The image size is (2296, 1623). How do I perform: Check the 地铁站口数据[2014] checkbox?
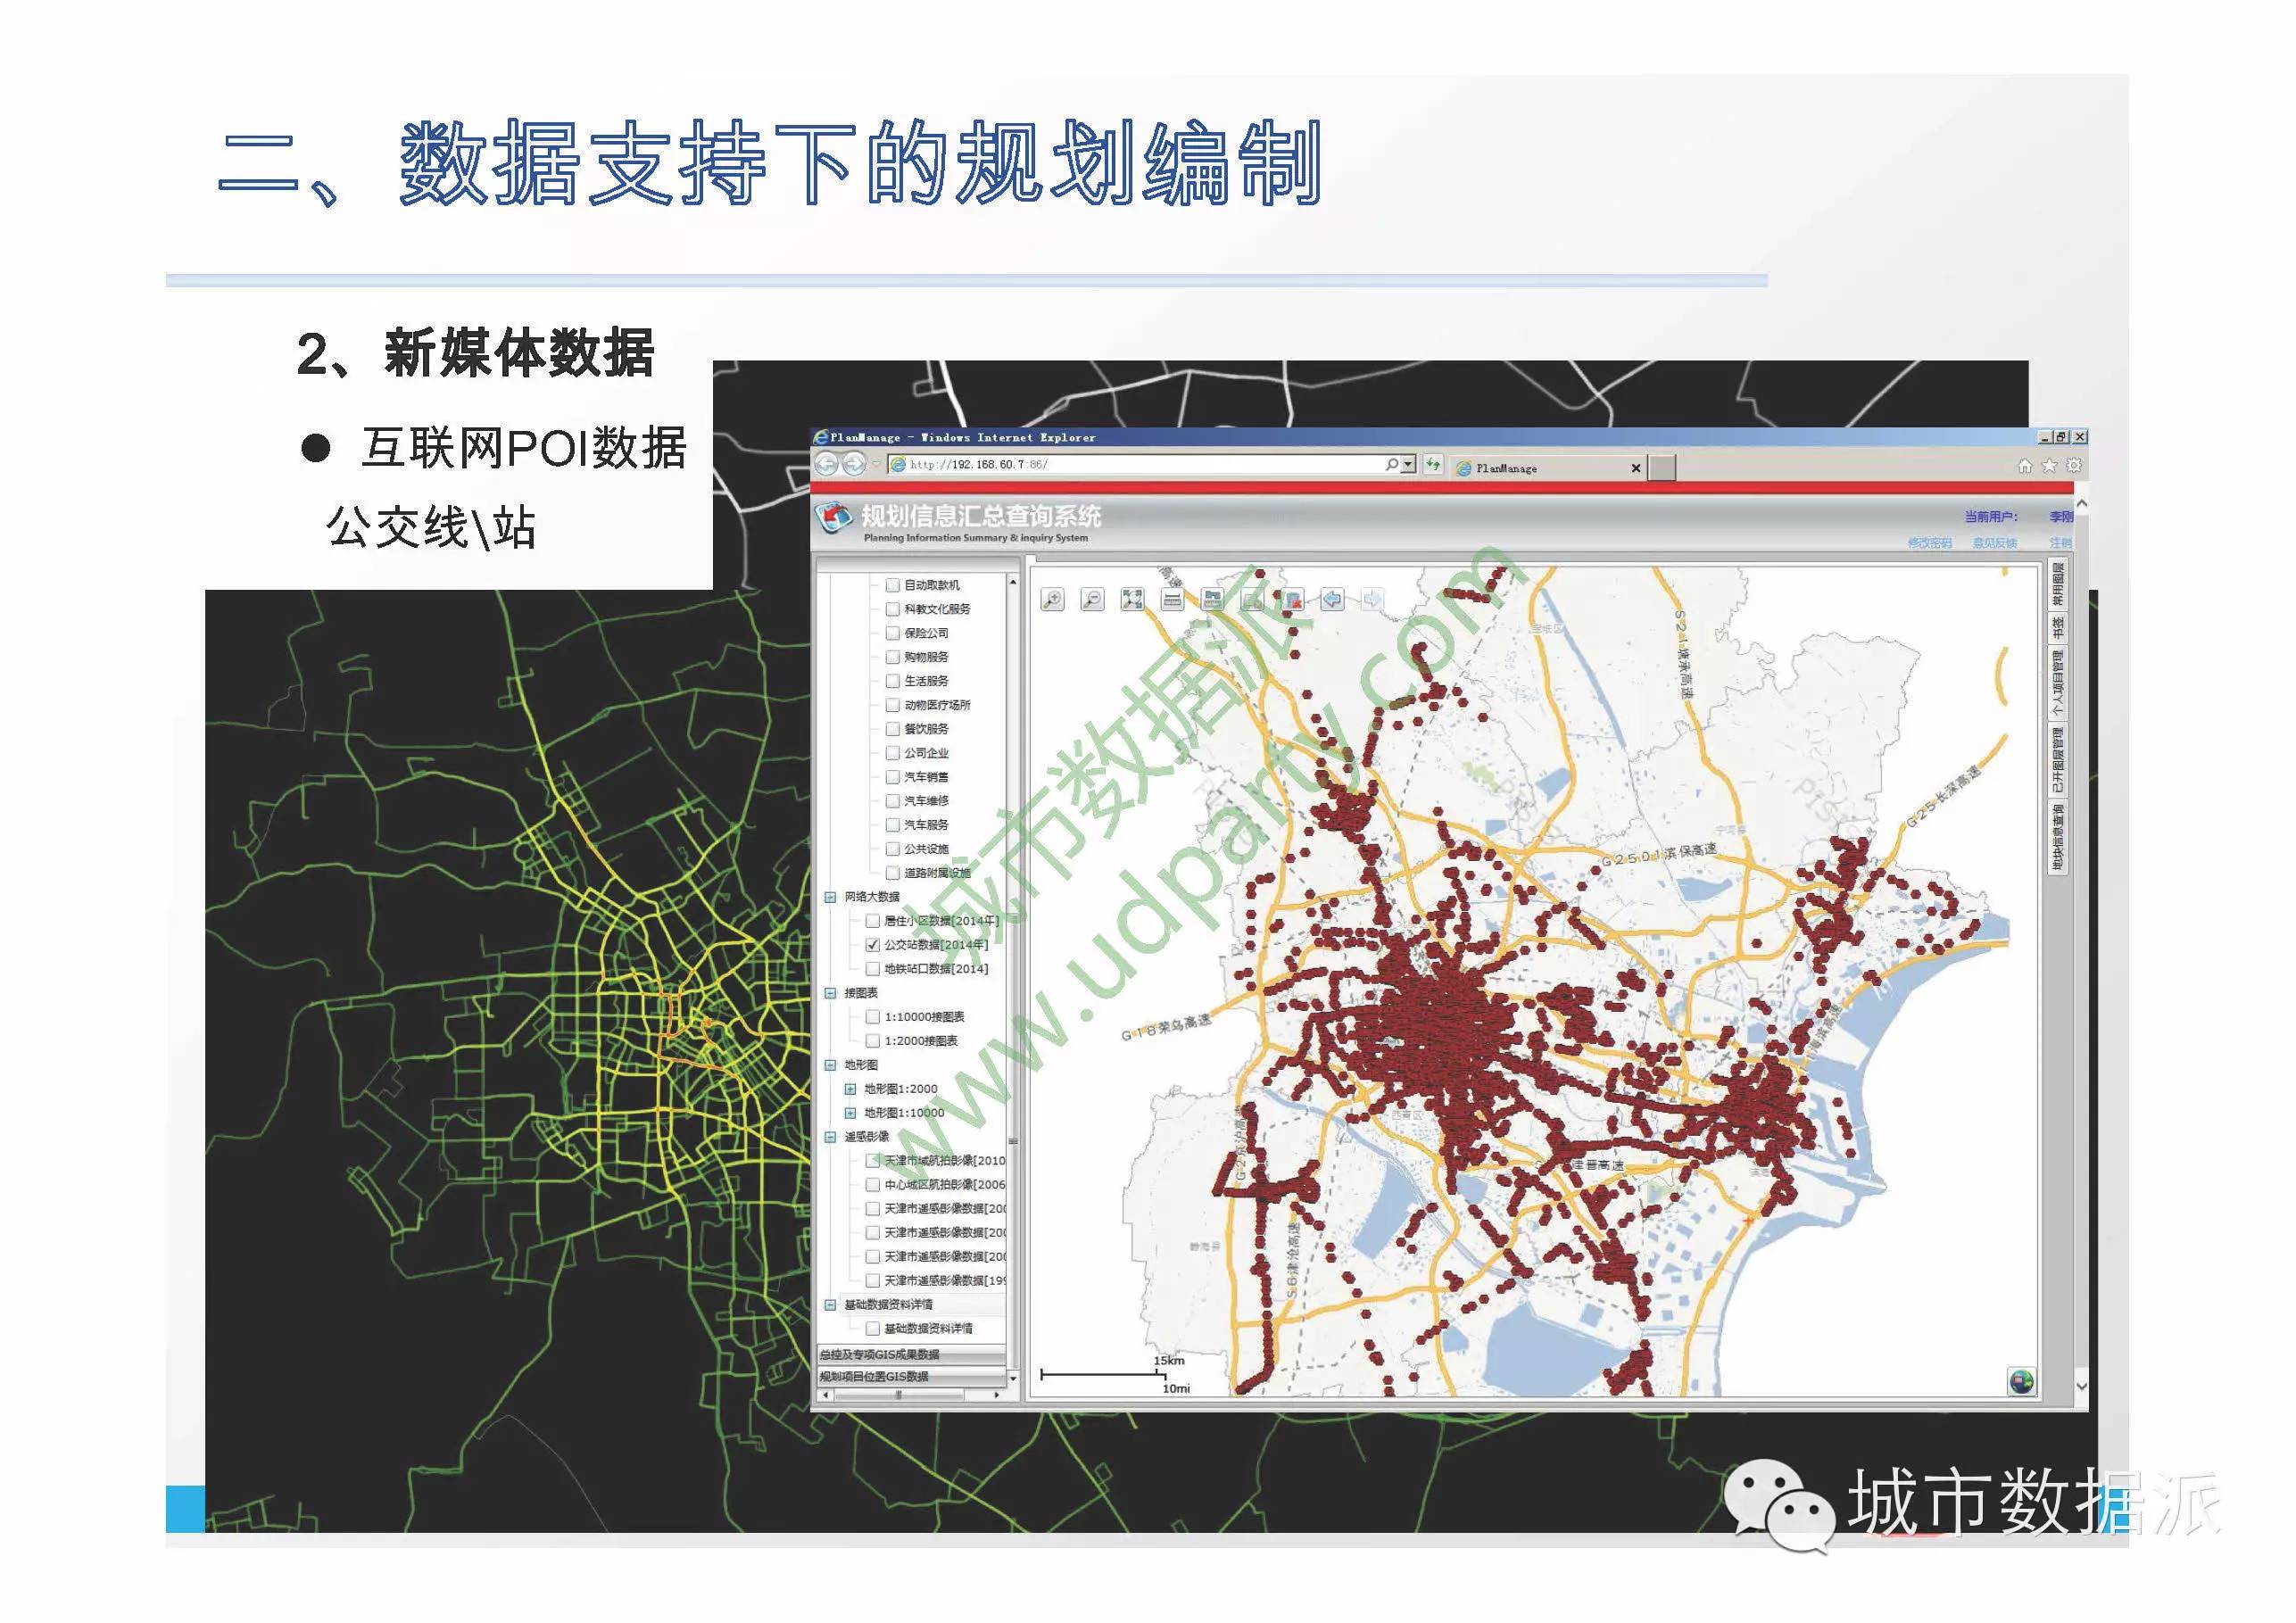(x=872, y=969)
